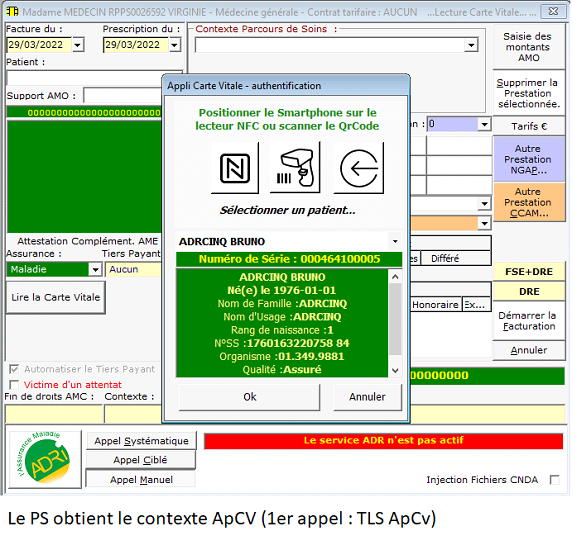
Task: Expand the orange combo box arrow
Action: [484, 223]
